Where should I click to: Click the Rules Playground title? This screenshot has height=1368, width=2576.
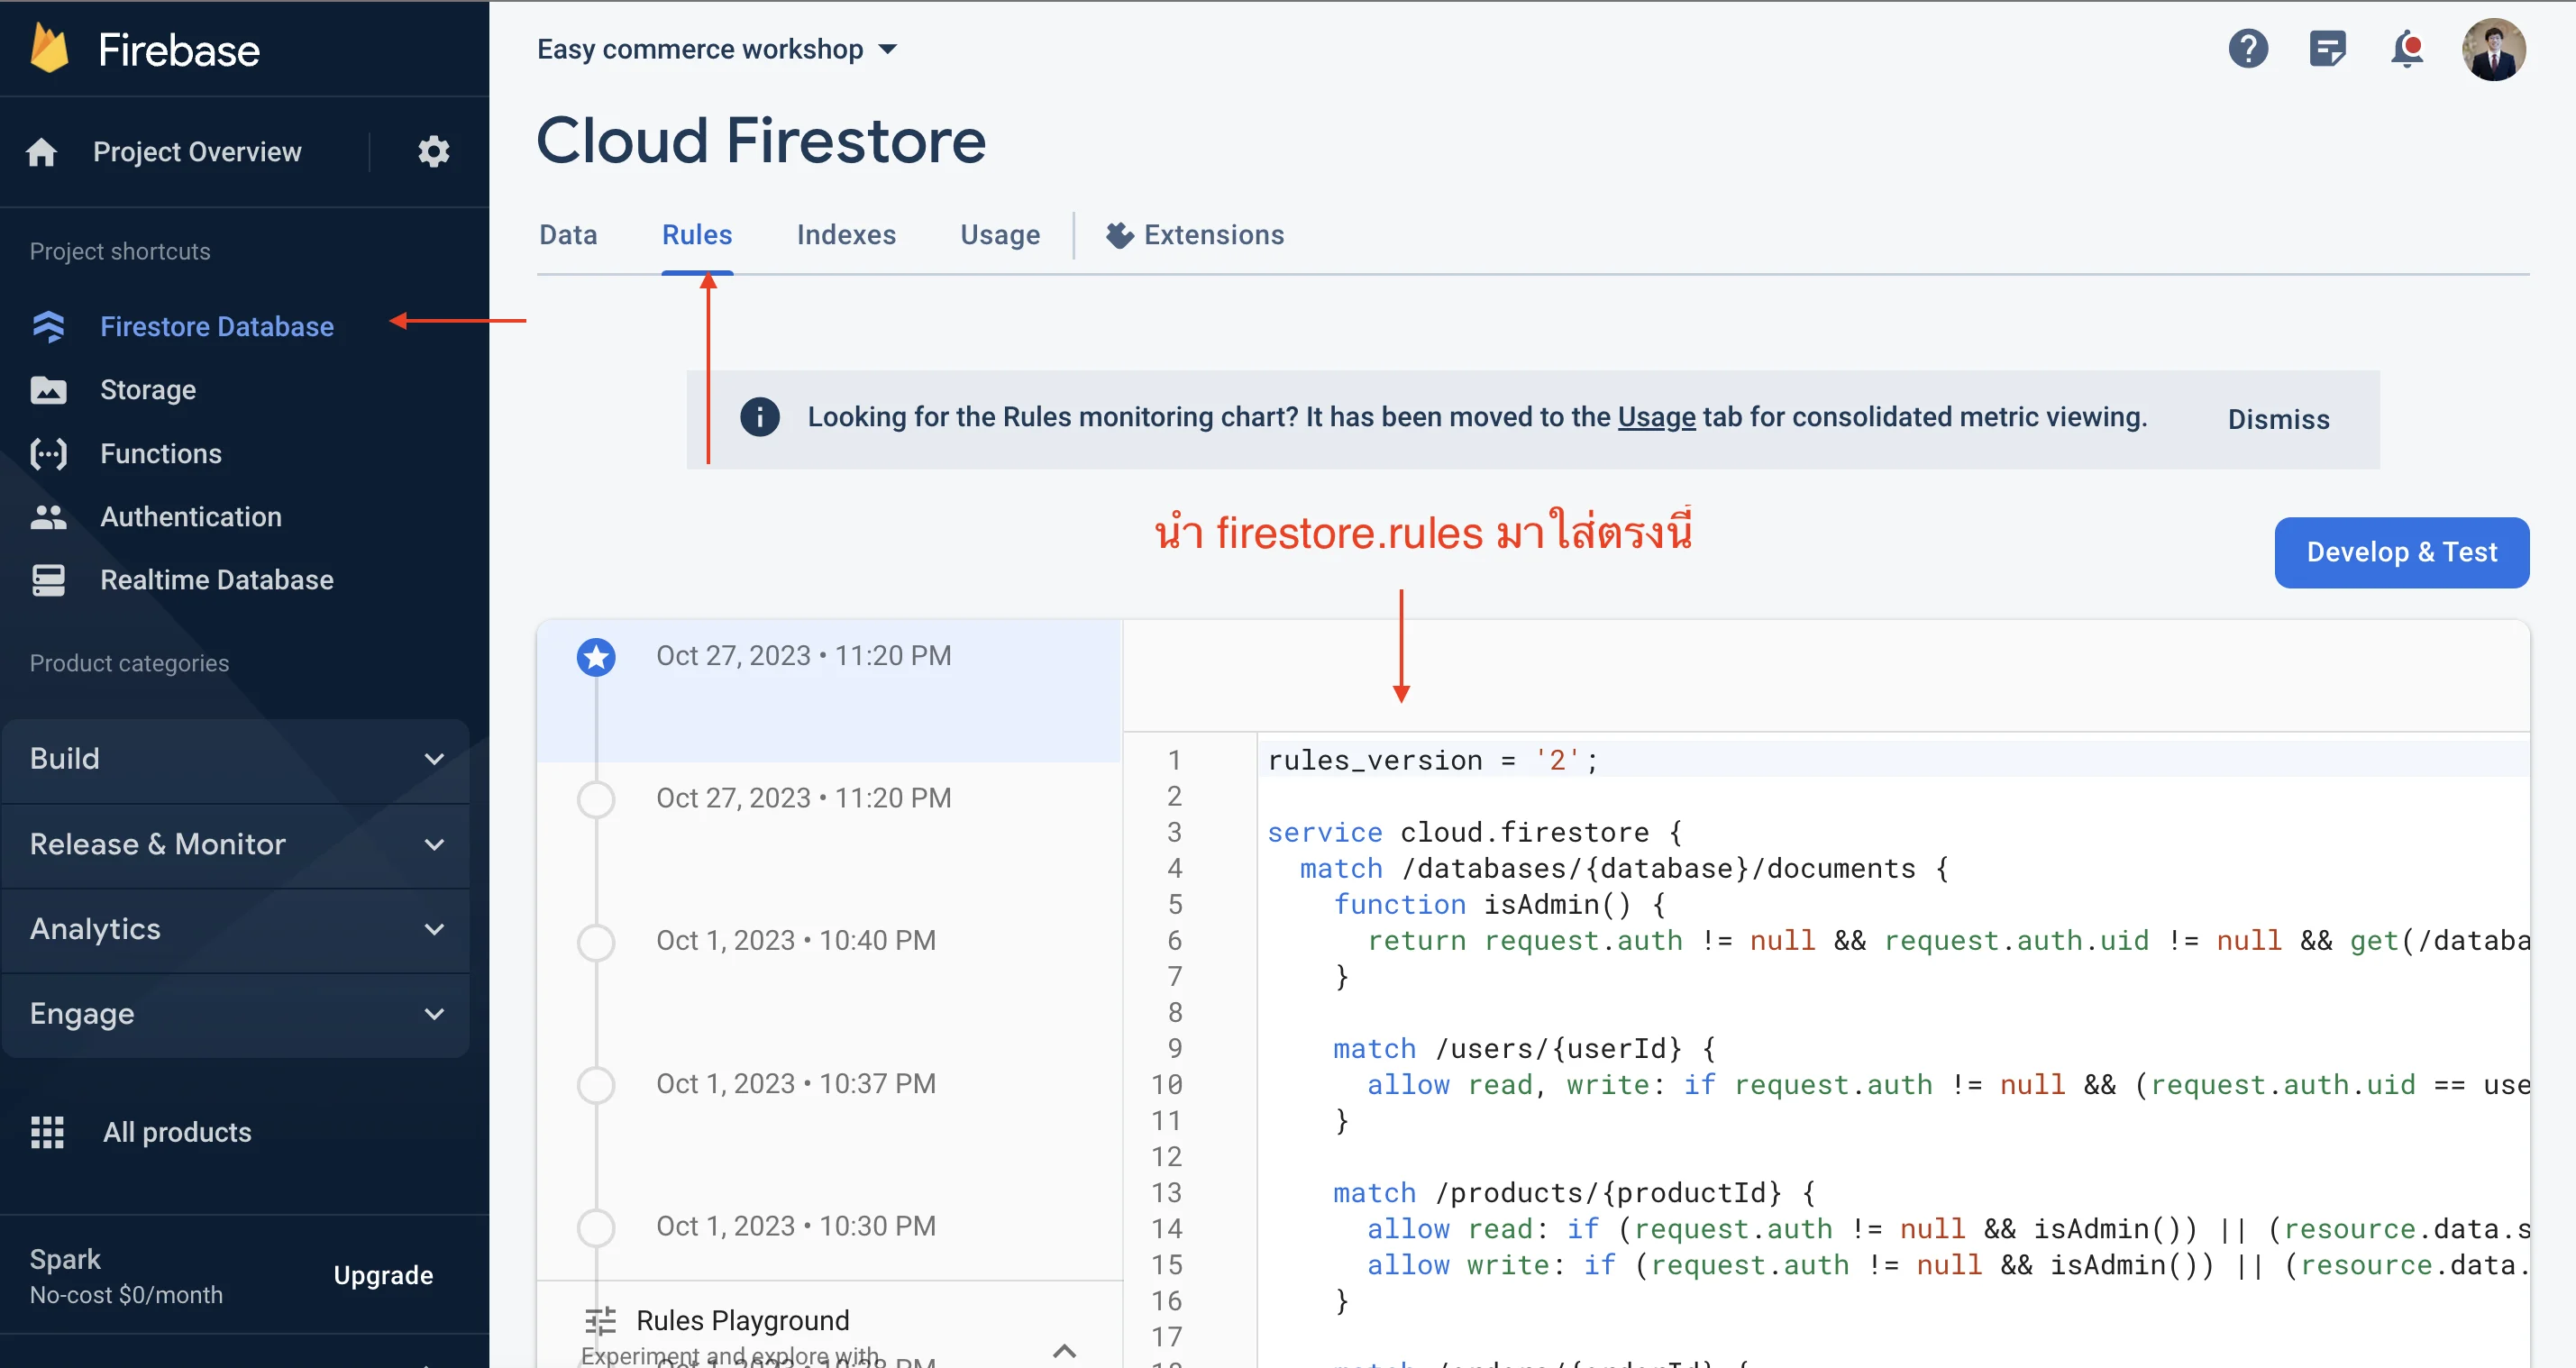743,1321
